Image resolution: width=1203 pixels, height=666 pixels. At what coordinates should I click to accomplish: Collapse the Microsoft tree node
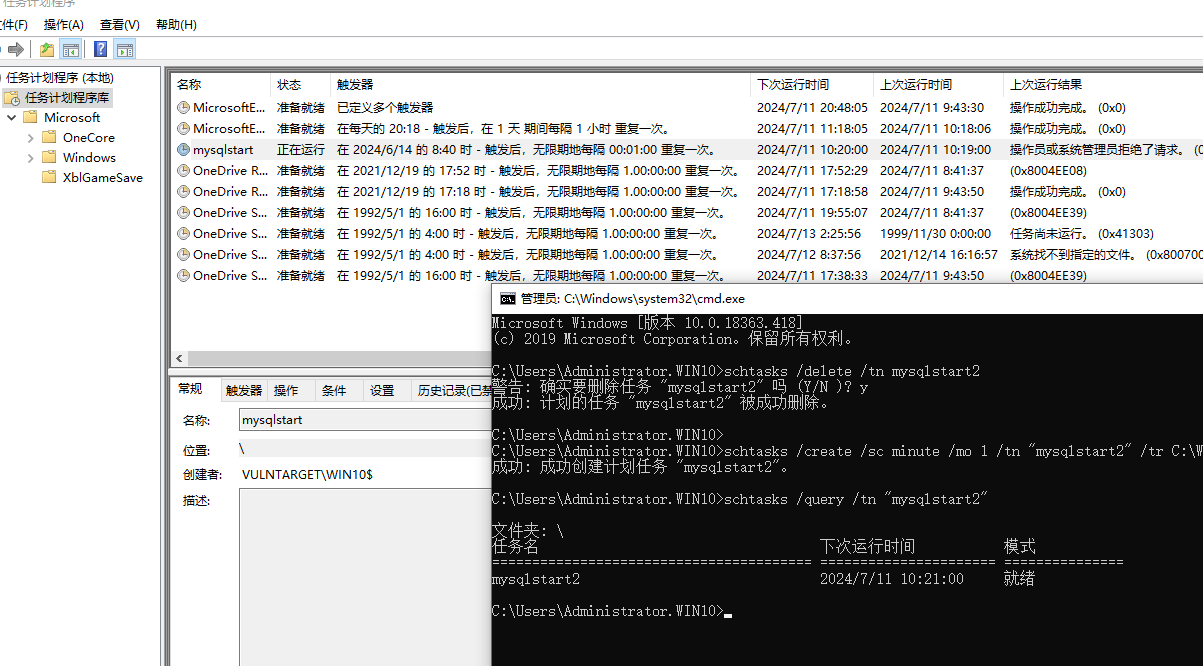click(11, 117)
